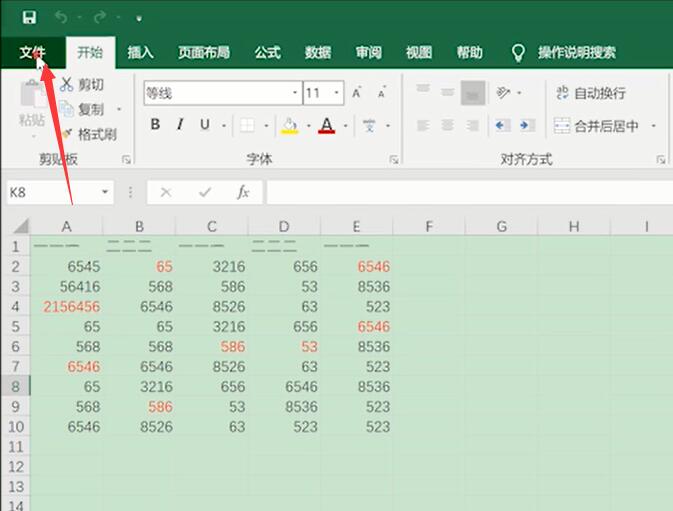This screenshot has height=511, width=673.
Task: Click the Name Box showing K8
Action: pos(52,192)
